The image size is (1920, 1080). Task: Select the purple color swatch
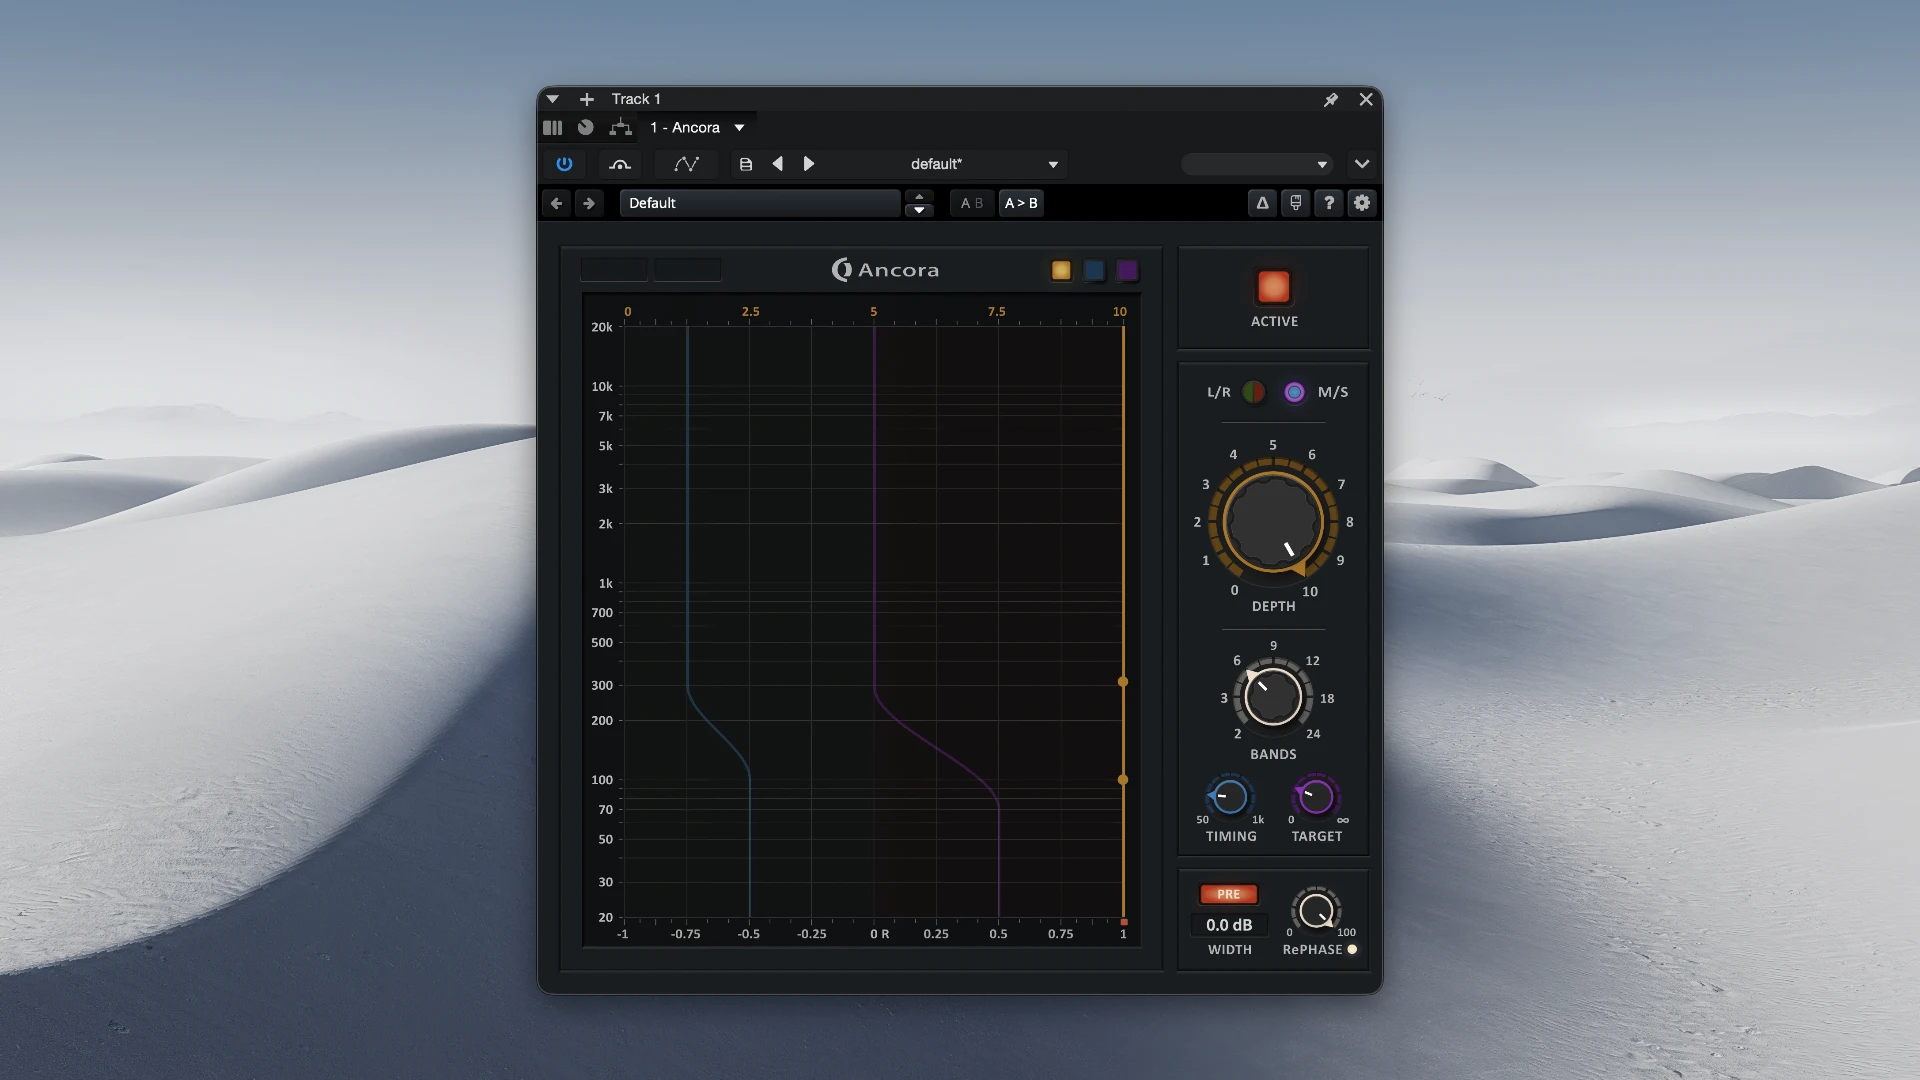1127,270
